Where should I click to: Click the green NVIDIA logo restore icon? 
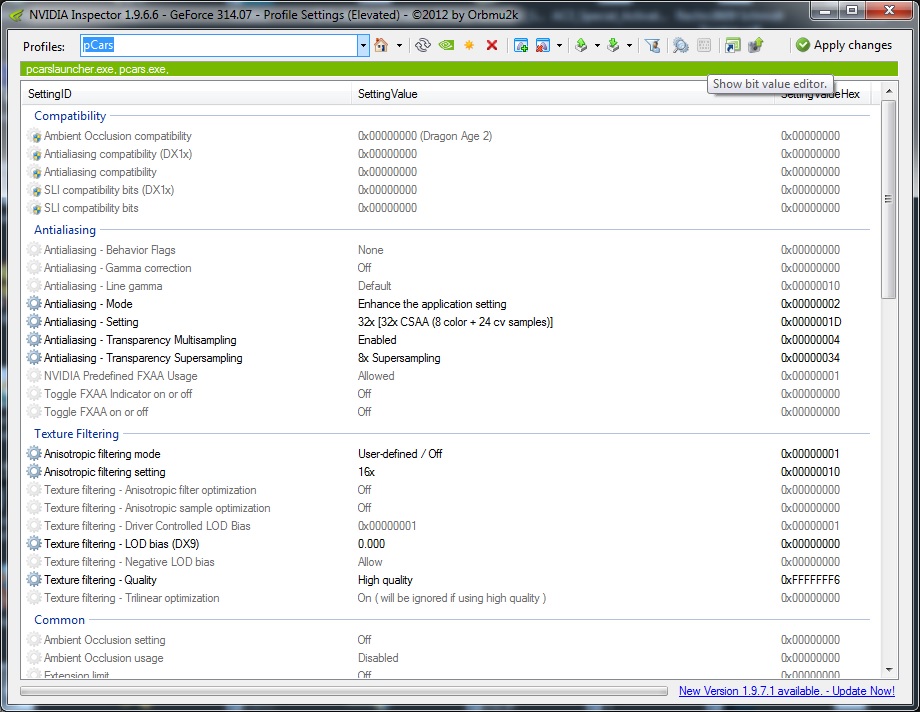point(447,45)
